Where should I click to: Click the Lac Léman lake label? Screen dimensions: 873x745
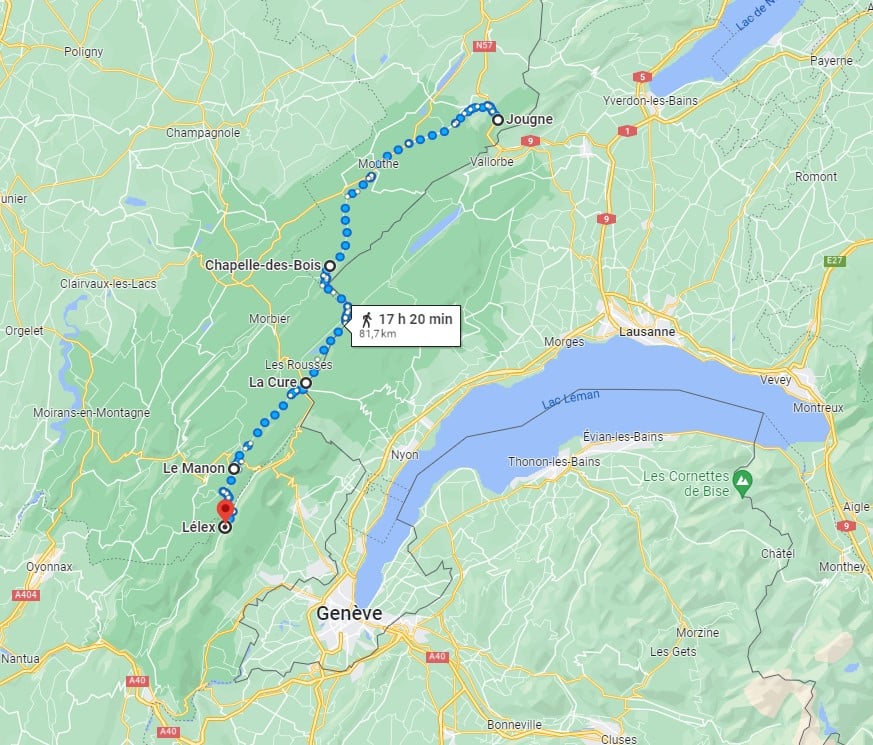[571, 398]
